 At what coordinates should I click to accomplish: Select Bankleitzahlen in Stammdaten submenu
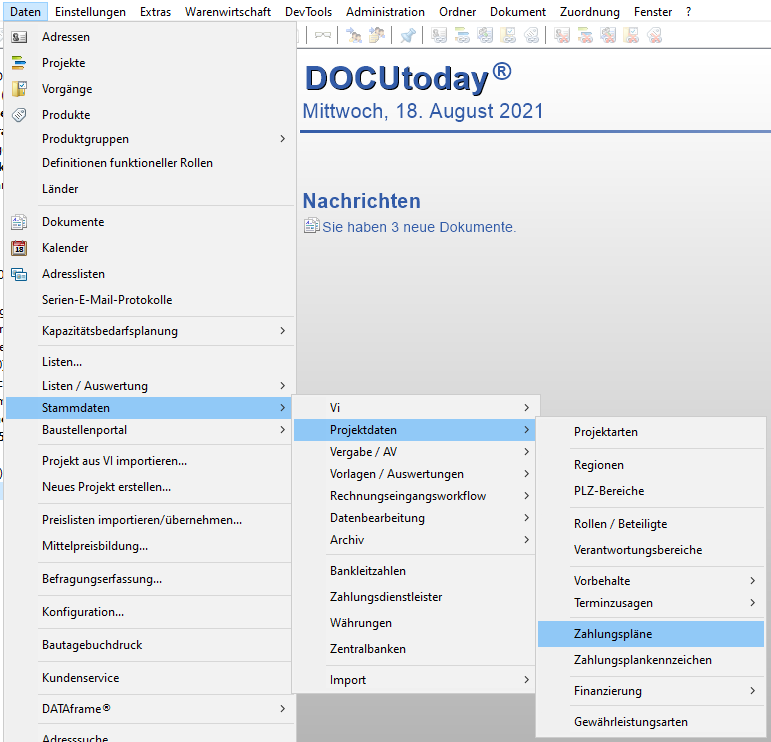coord(414,571)
